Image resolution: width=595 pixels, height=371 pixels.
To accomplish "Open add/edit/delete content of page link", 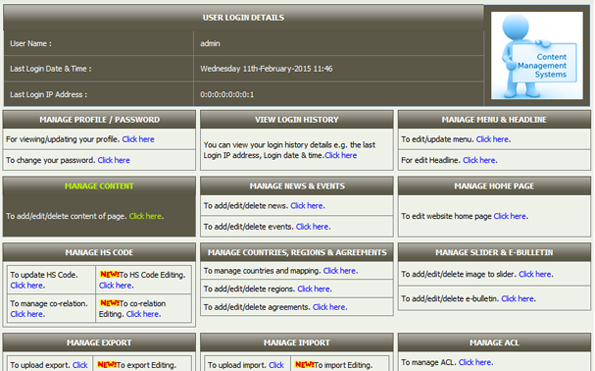I will click(x=145, y=216).
